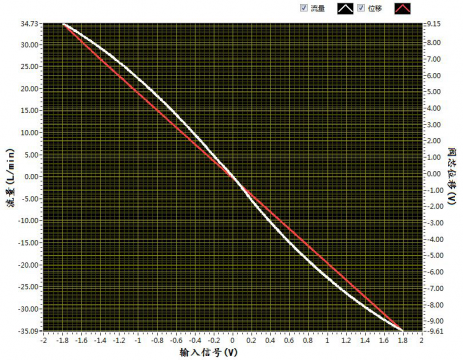
Task: Click the curves' endpoint at 1.8 V
Action: click(403, 330)
